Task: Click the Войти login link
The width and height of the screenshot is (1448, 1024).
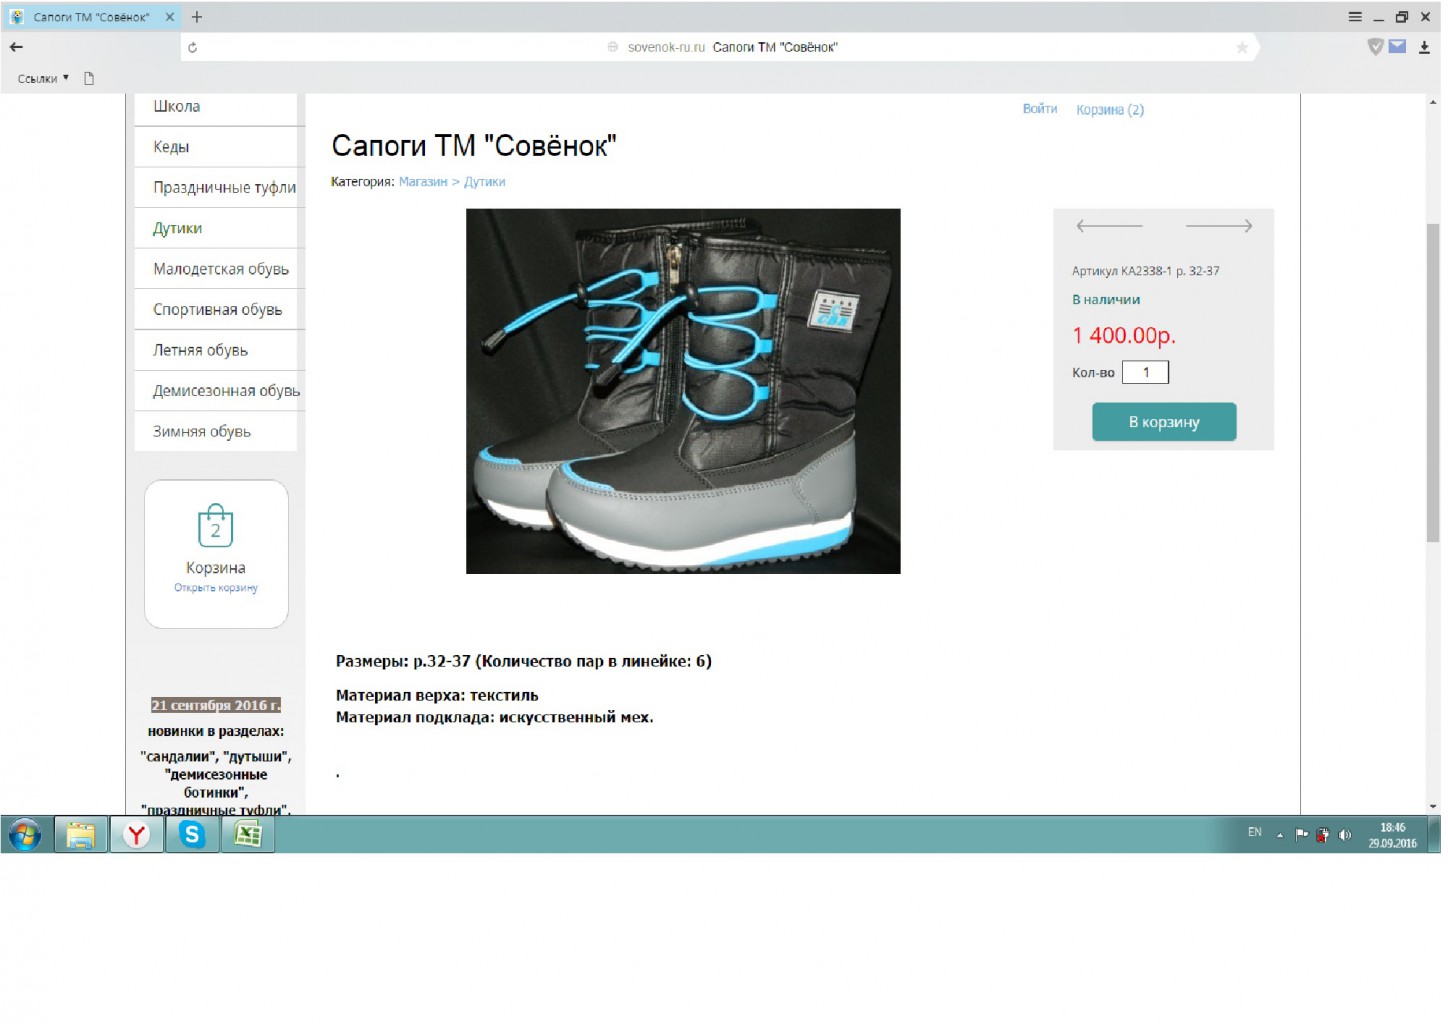Action: [1039, 109]
